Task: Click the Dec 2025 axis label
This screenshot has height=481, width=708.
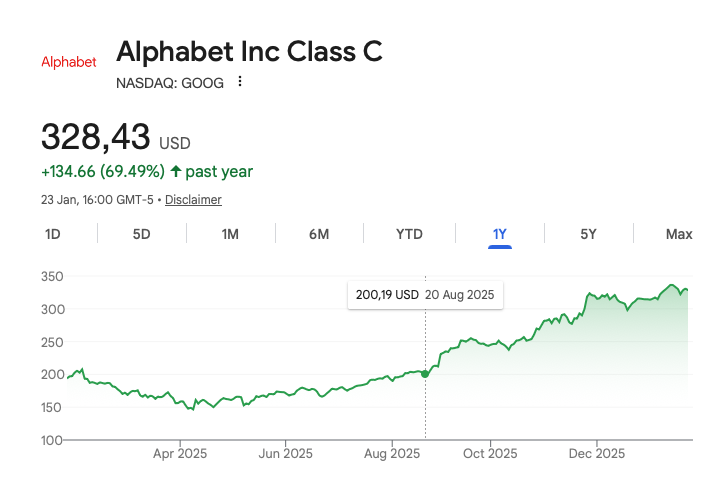Action: point(596,453)
